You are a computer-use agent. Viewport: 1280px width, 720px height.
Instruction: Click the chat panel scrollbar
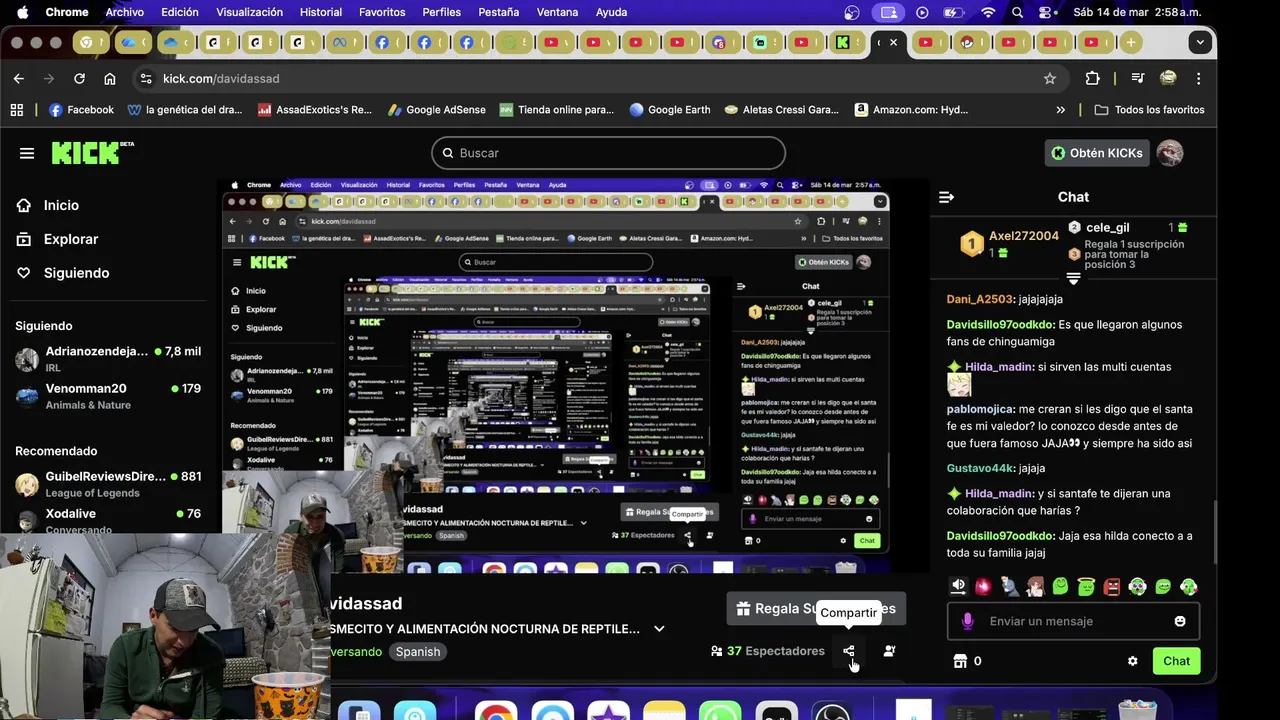click(x=1214, y=530)
